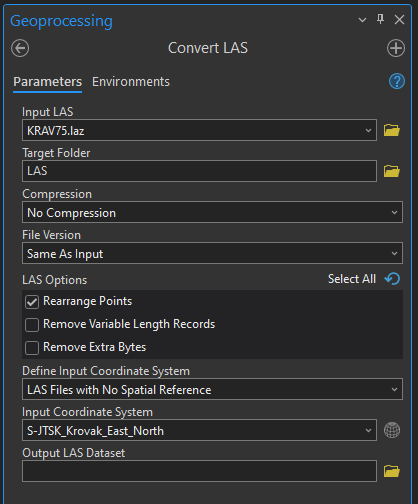Click the Remove Variable Length Records label

129,324
